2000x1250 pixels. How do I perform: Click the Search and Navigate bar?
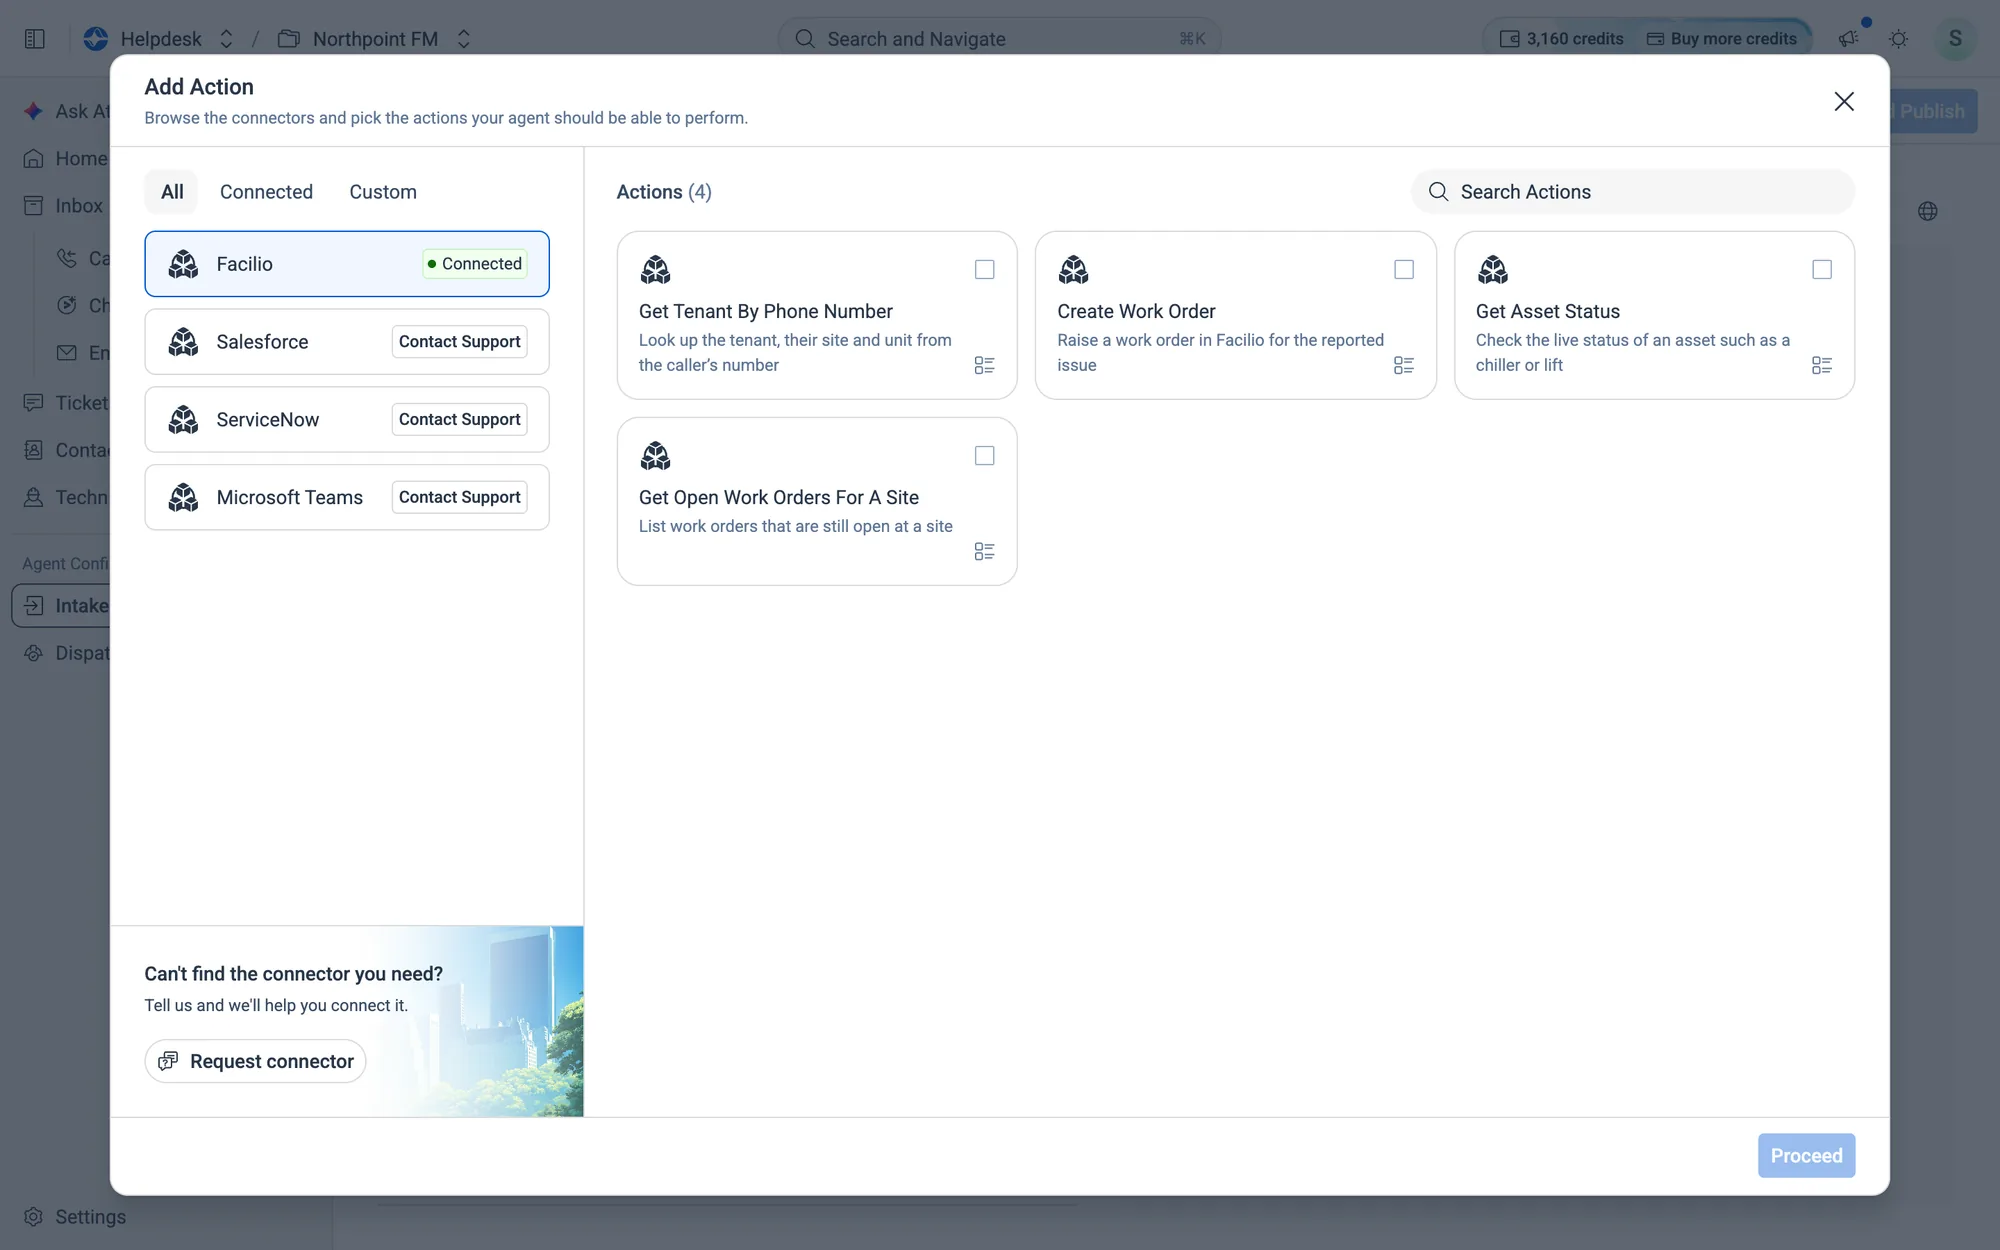[999, 39]
